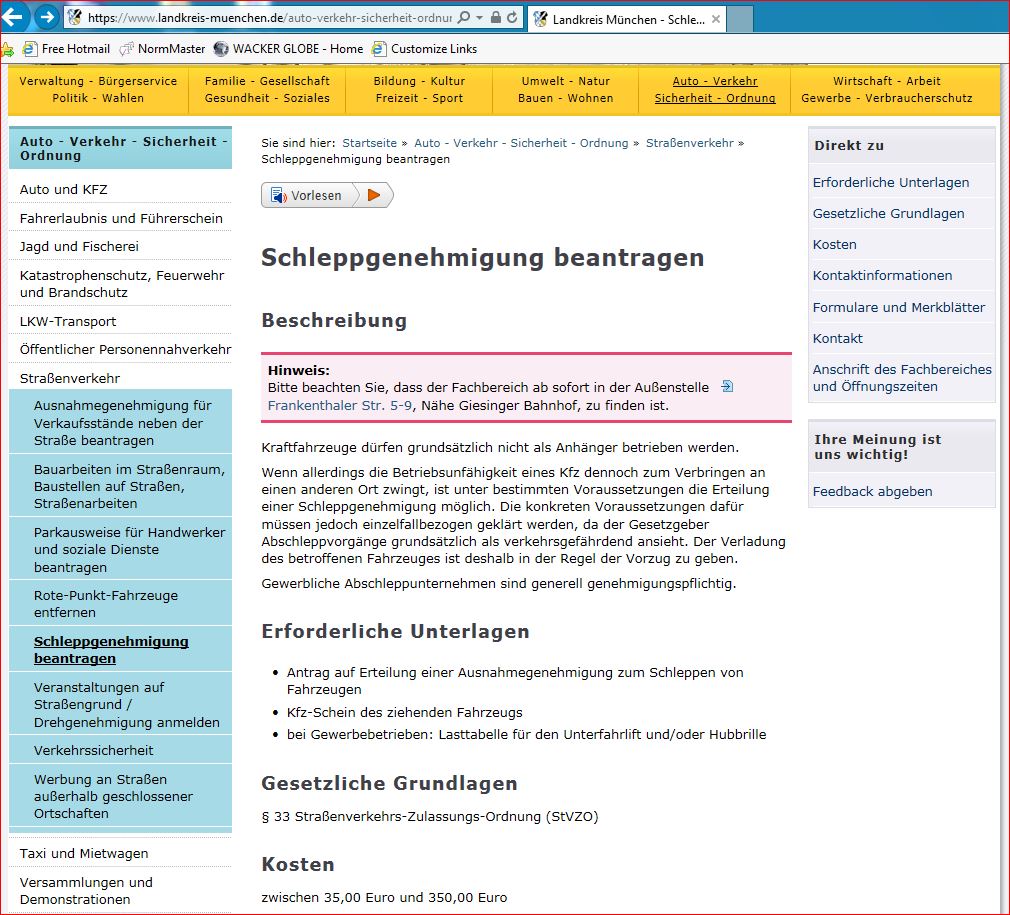Click the Schleppgenehmigung beantragen main page heading
1010x915 pixels.
[482, 258]
